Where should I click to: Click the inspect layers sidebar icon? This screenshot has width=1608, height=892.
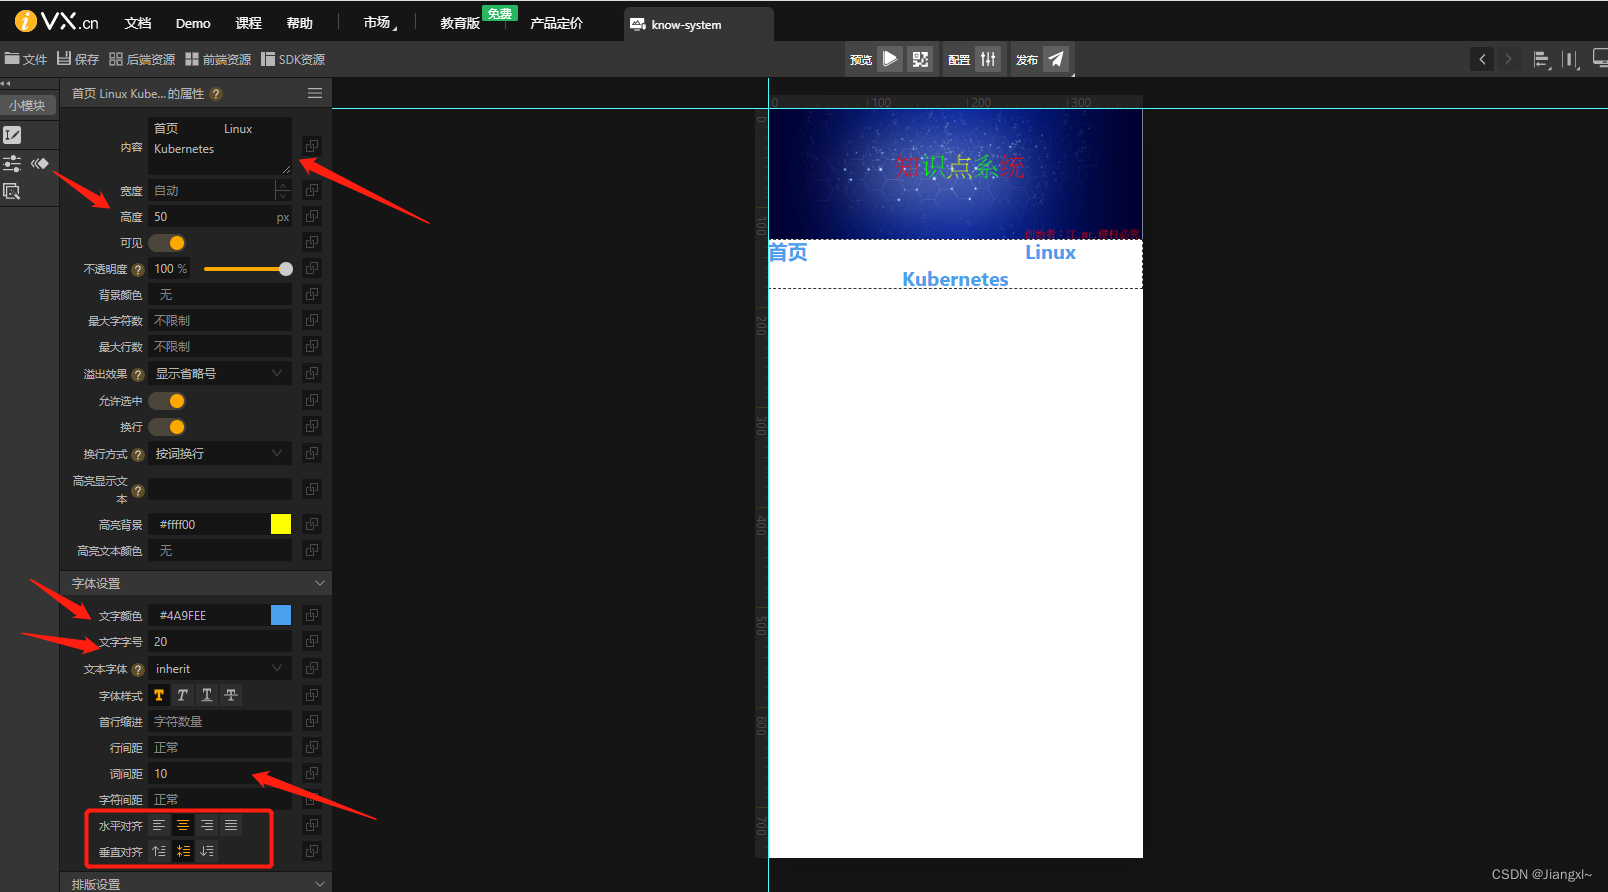click(x=12, y=191)
